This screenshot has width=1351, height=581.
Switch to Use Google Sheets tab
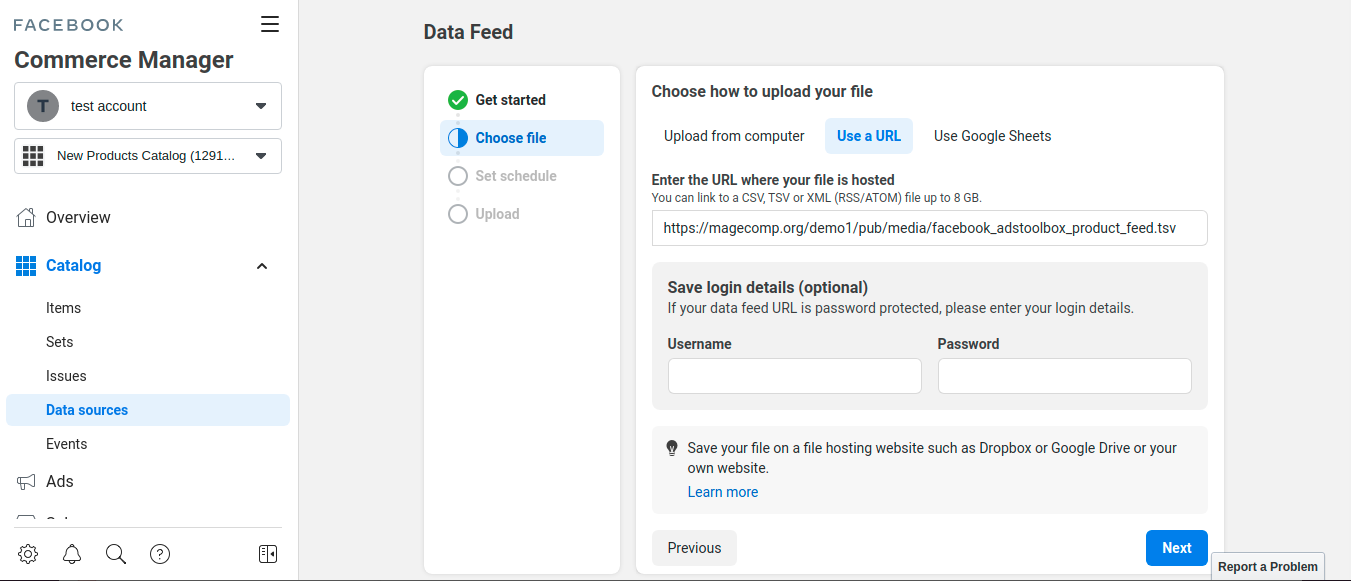(x=992, y=136)
